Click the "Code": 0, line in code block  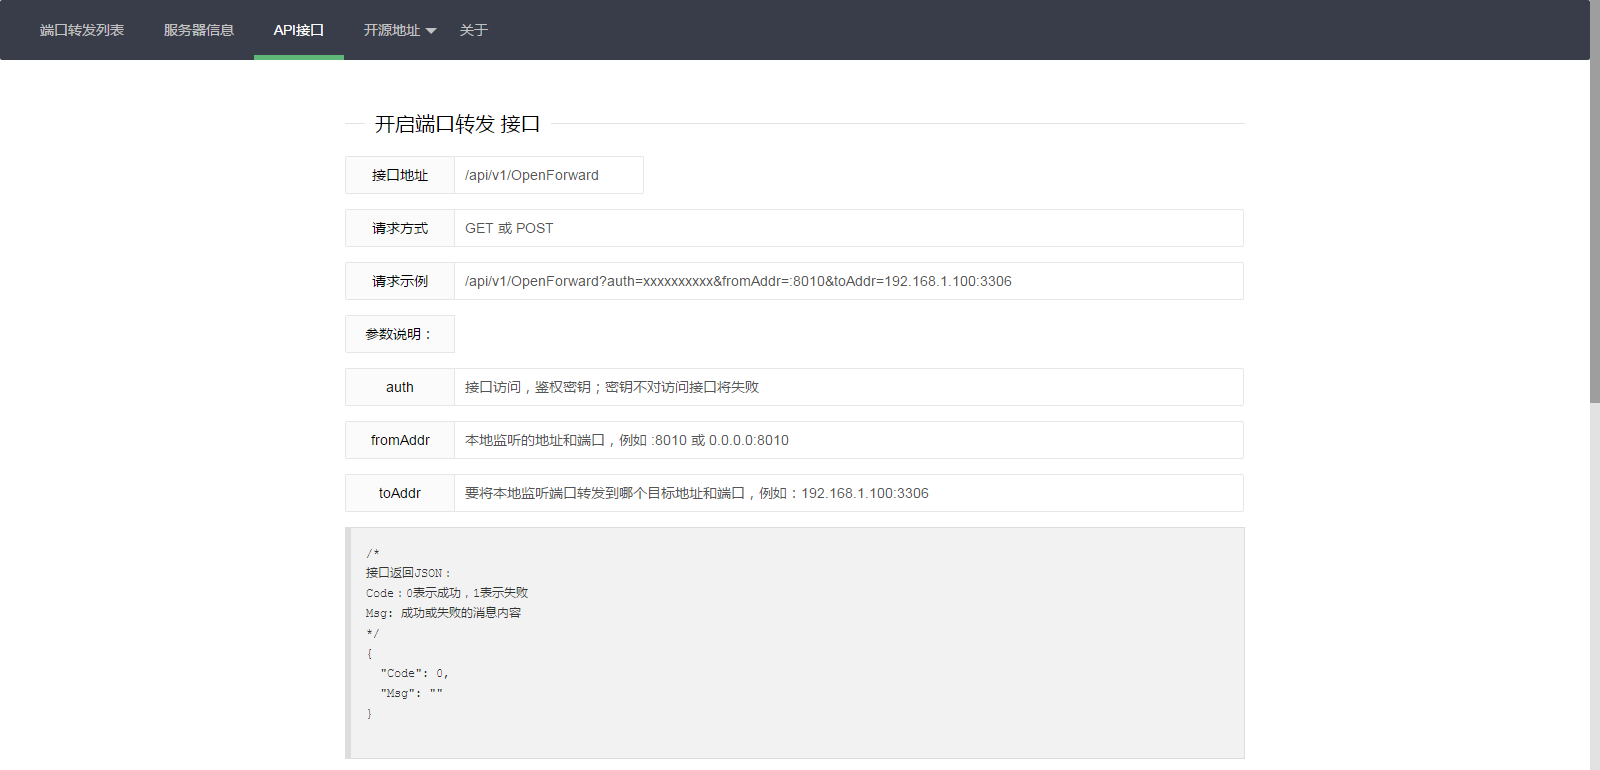[415, 673]
